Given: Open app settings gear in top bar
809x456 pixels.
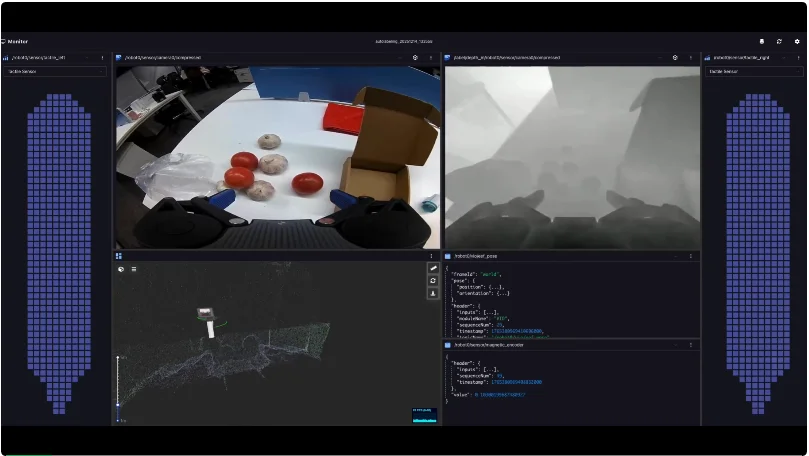Looking at the screenshot, I should point(797,41).
